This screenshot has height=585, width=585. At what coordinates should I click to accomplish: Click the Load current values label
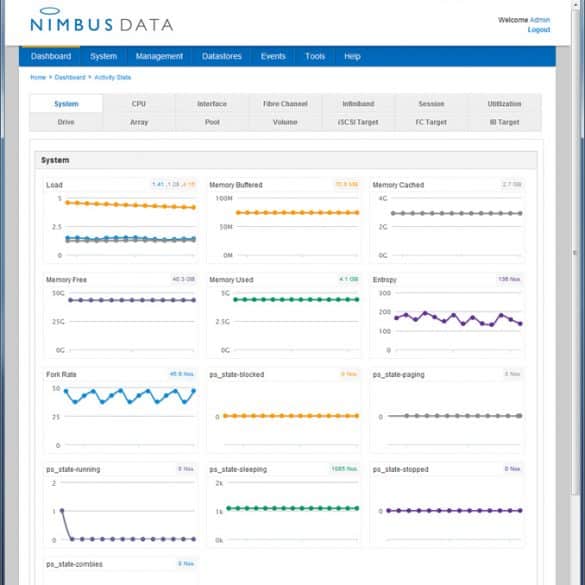tap(173, 184)
